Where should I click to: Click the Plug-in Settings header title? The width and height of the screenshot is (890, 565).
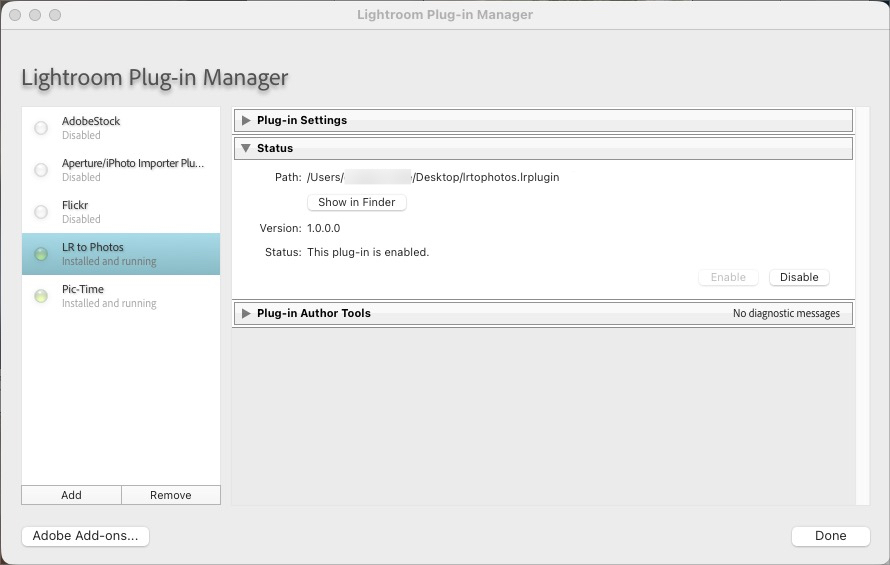click(302, 120)
